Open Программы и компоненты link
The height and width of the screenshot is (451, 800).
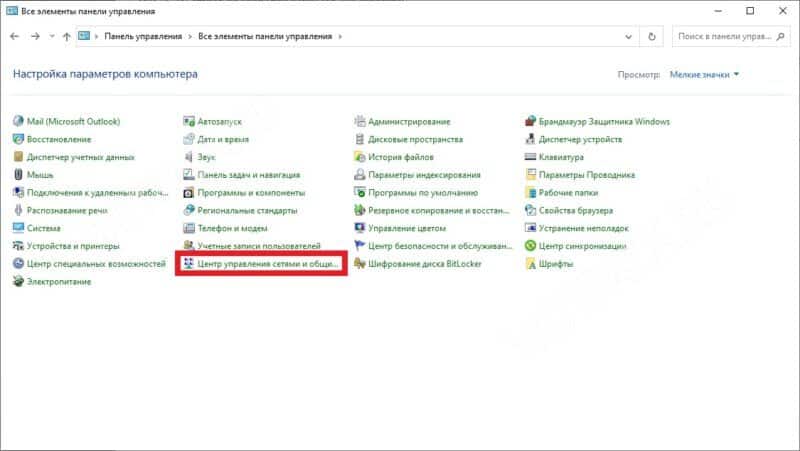point(250,193)
